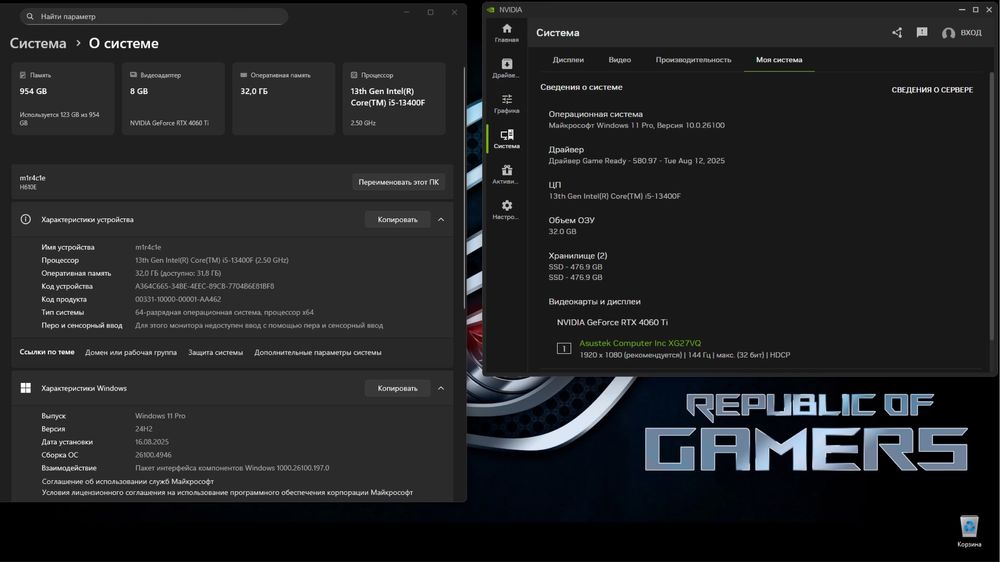
Task: Click the Система breadcrumb in Settings
Action: coord(38,43)
